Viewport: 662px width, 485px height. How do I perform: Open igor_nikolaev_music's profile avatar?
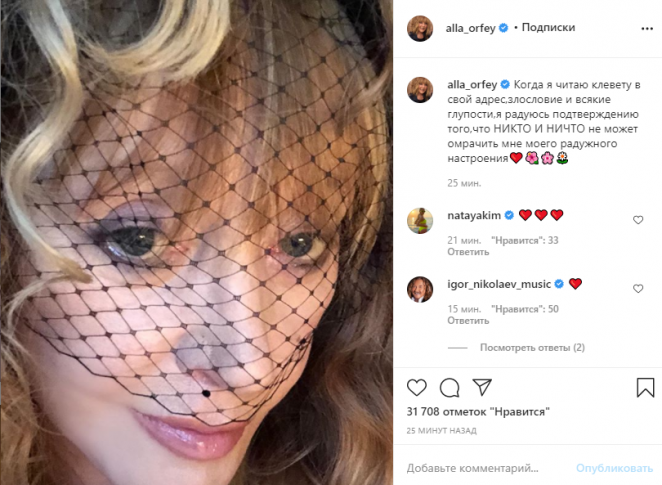pyautogui.click(x=420, y=289)
